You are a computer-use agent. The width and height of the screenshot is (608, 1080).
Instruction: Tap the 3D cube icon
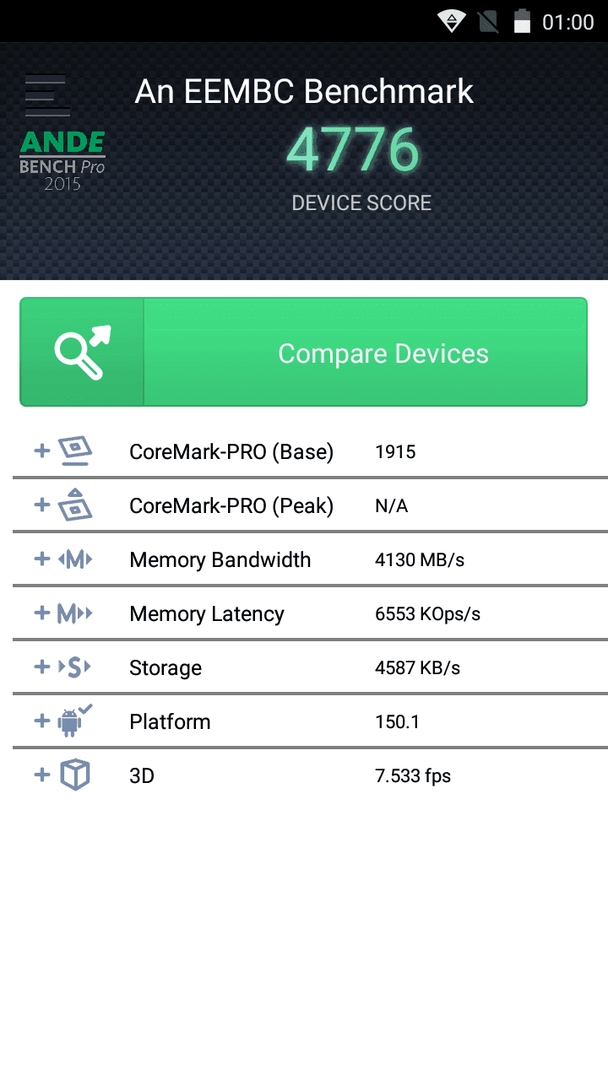pyautogui.click(x=75, y=775)
